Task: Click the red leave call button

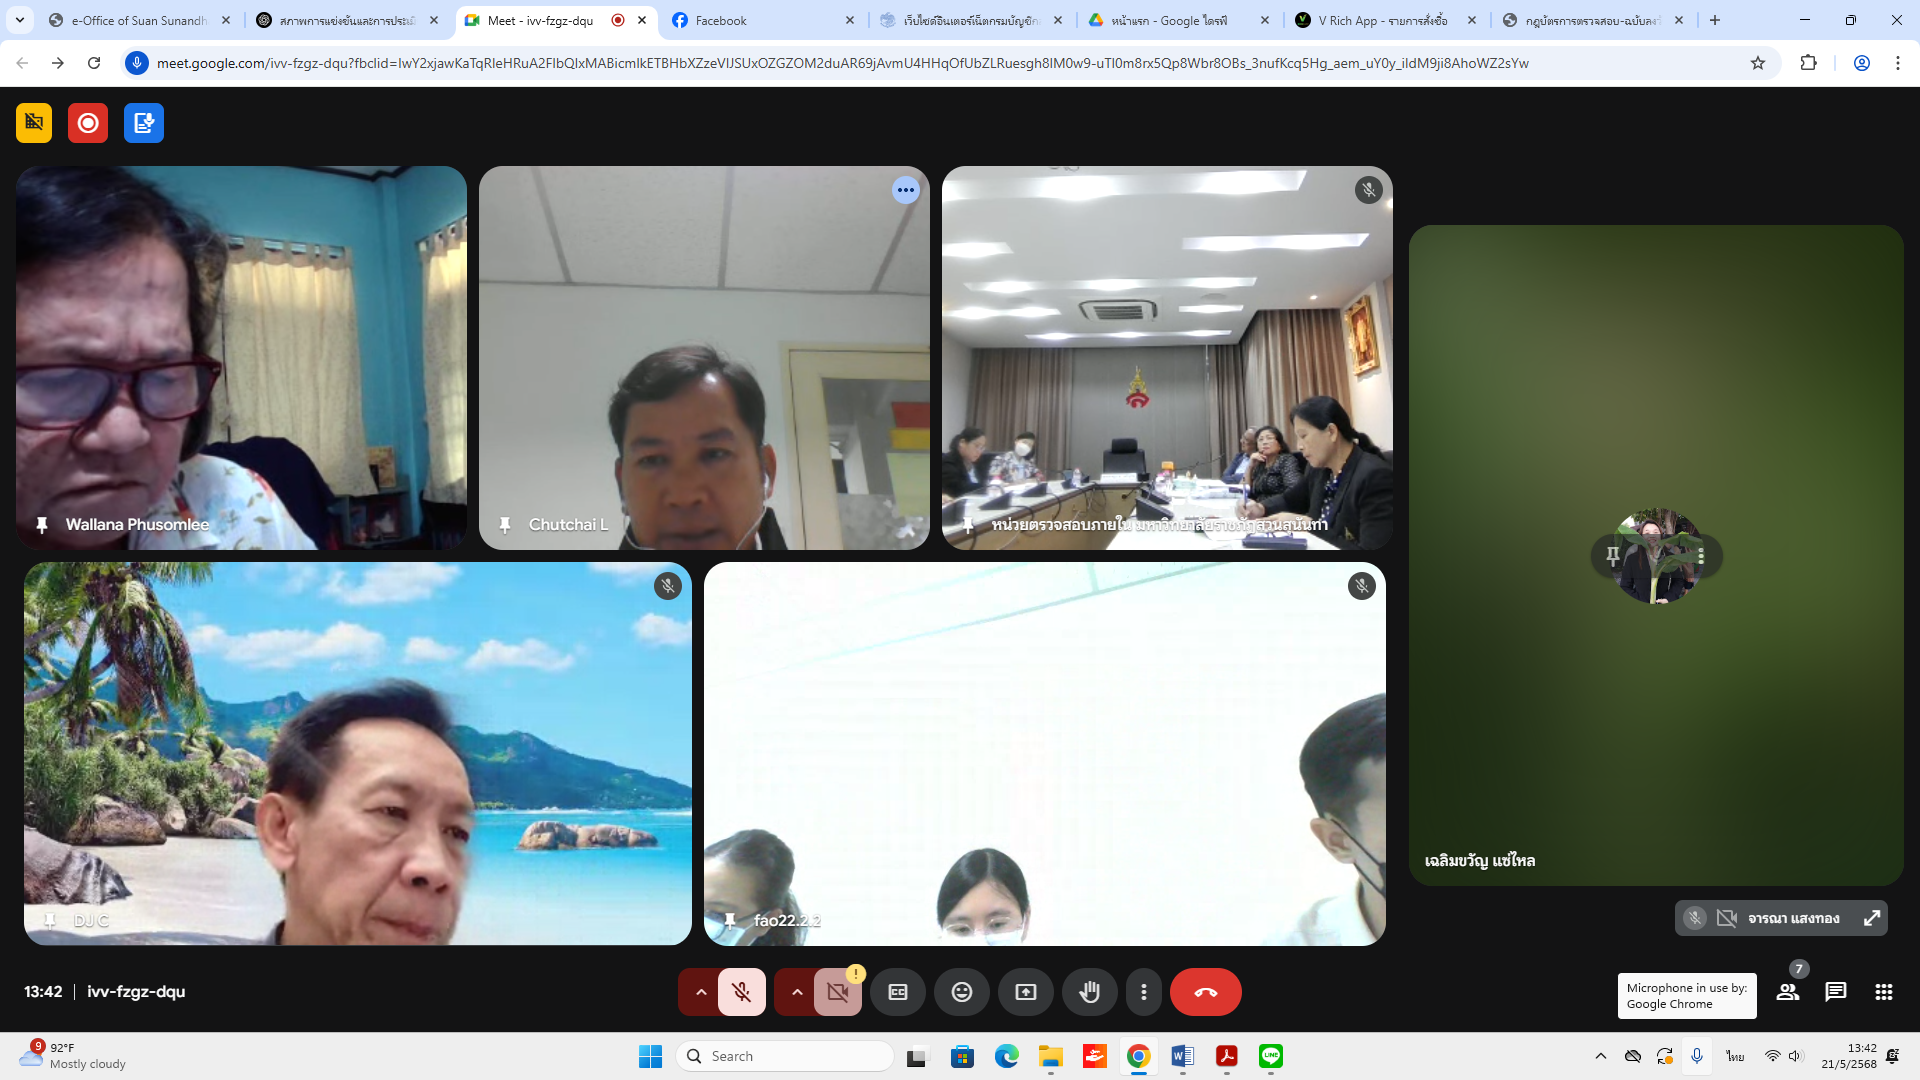Action: coord(1205,992)
